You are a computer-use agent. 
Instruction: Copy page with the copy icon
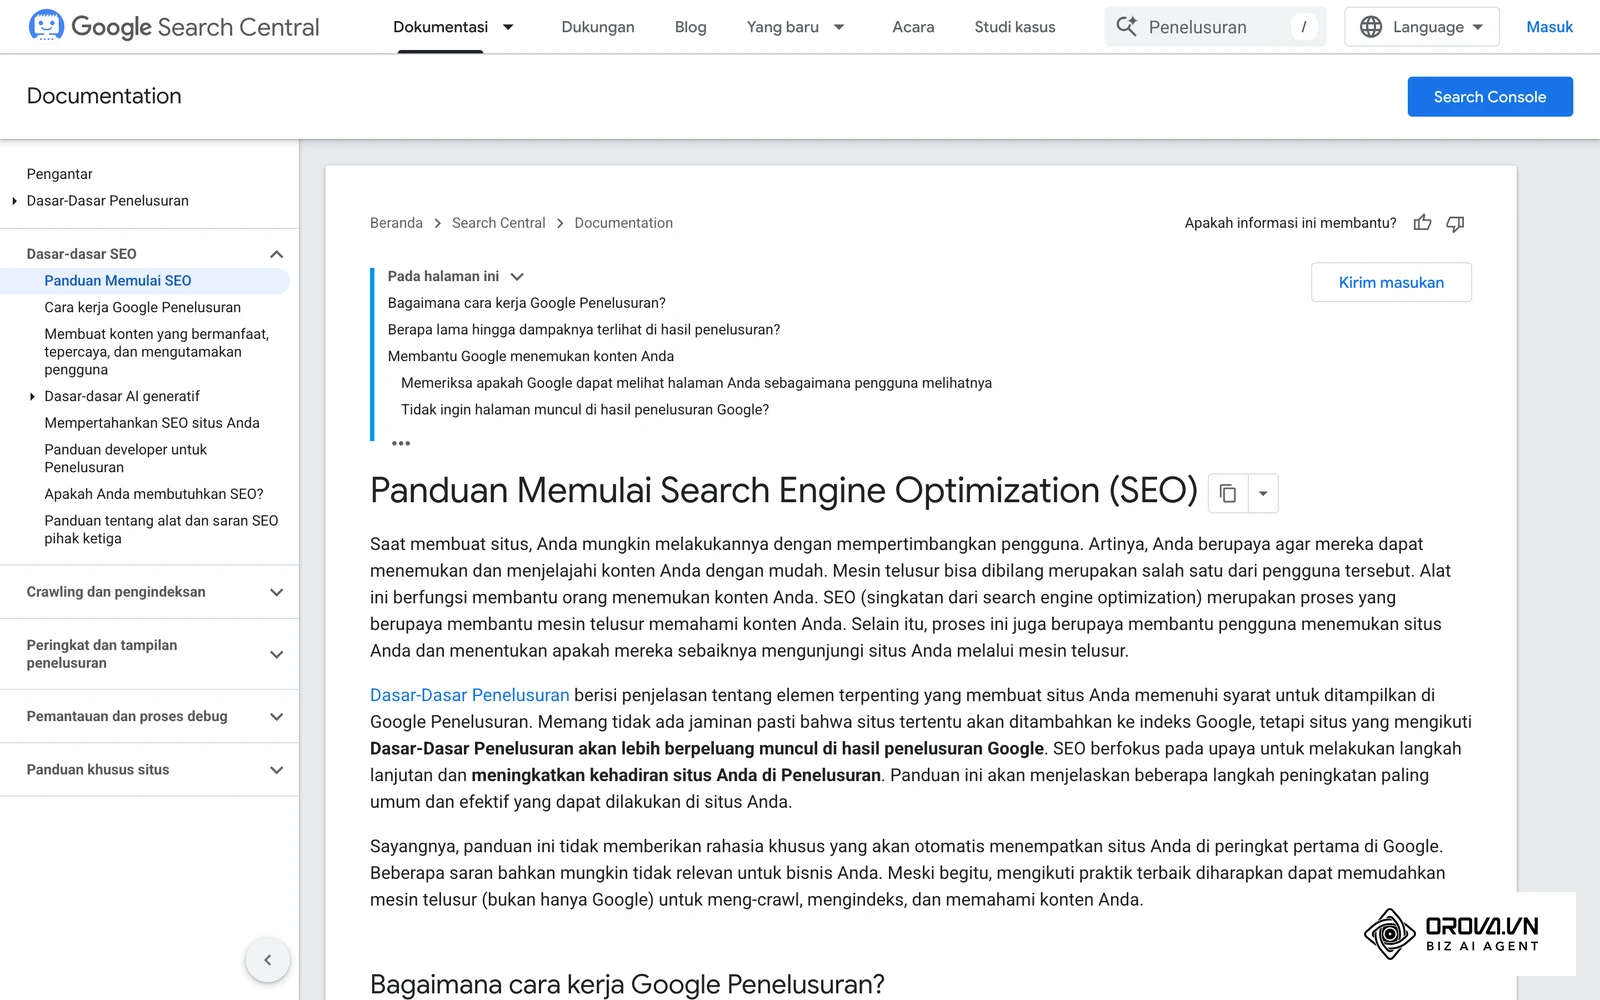[x=1228, y=493]
